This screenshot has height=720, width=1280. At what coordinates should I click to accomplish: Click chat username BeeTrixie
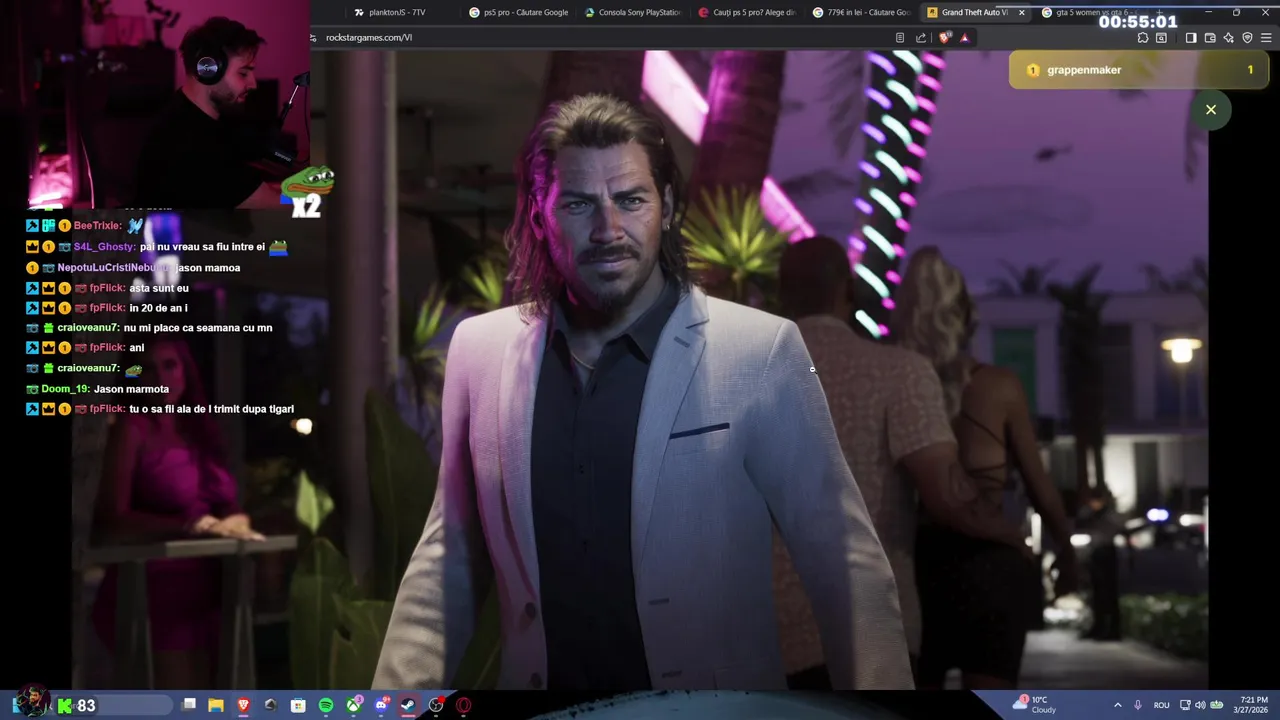pyautogui.click(x=97, y=226)
